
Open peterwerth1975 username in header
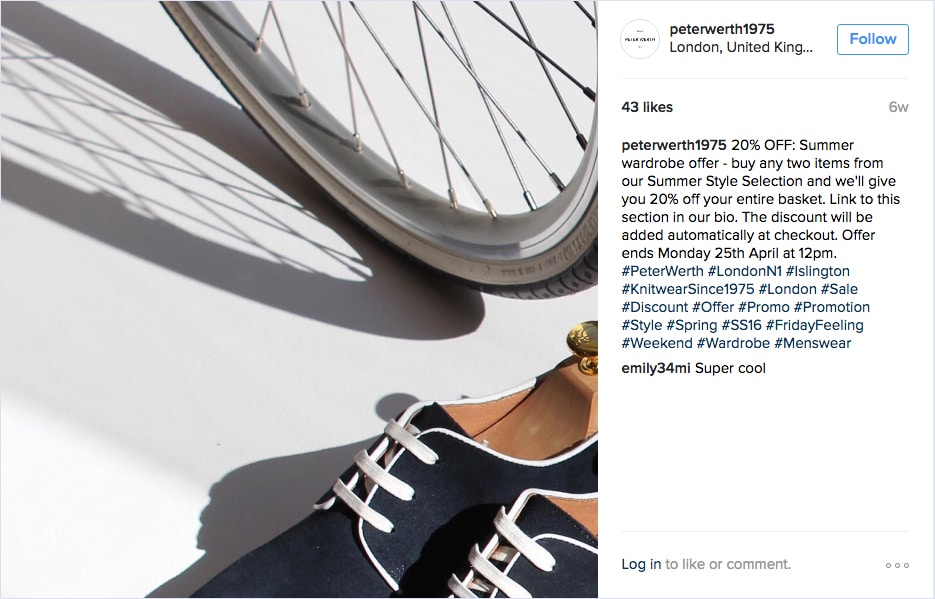tap(722, 29)
